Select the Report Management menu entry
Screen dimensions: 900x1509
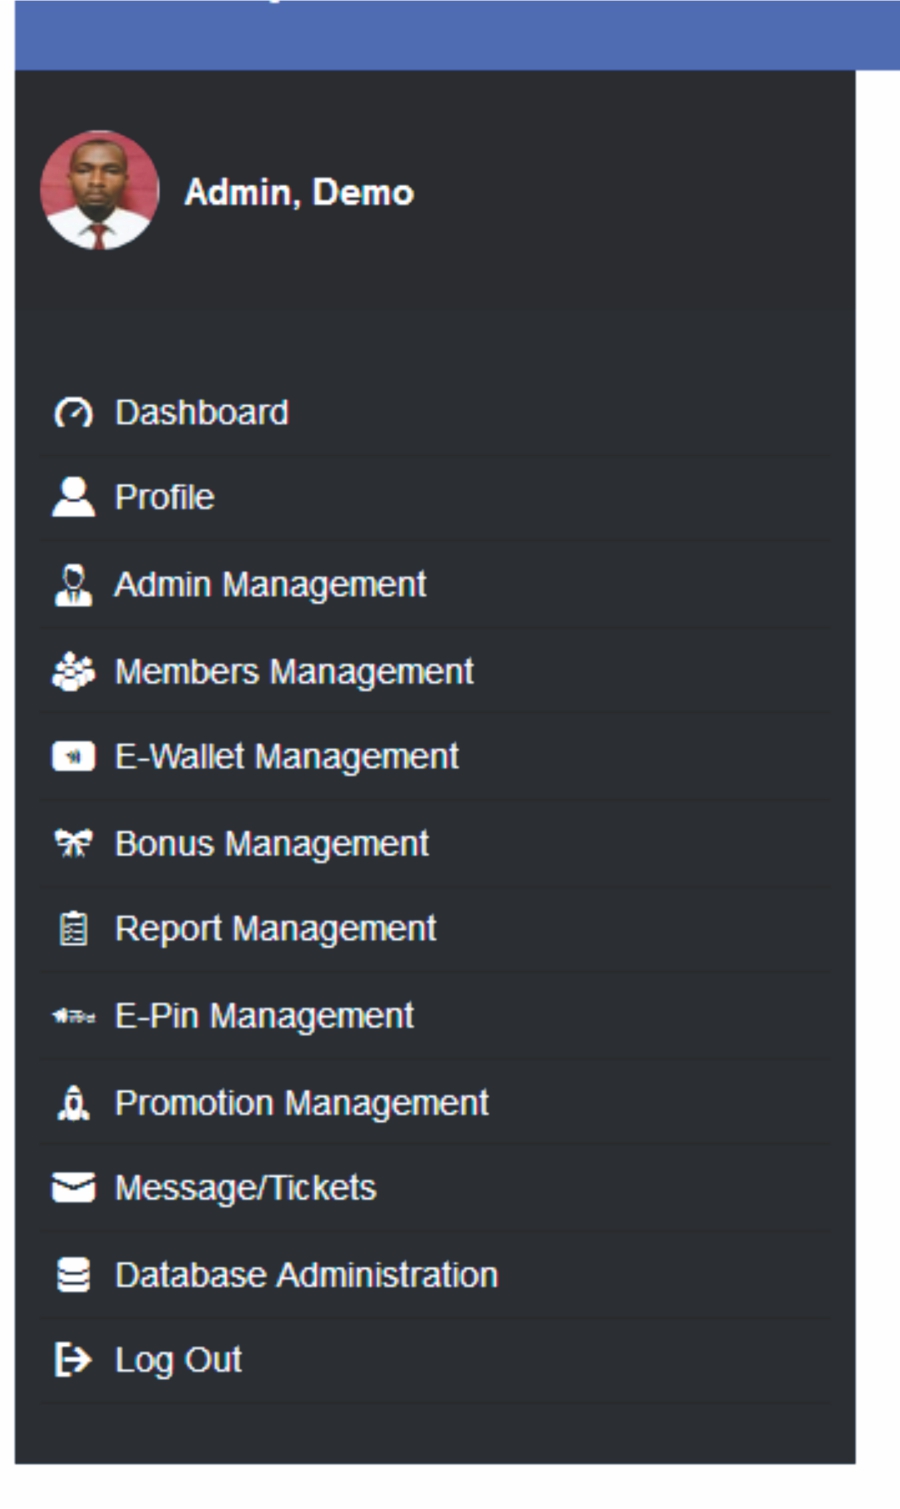[x=275, y=929]
